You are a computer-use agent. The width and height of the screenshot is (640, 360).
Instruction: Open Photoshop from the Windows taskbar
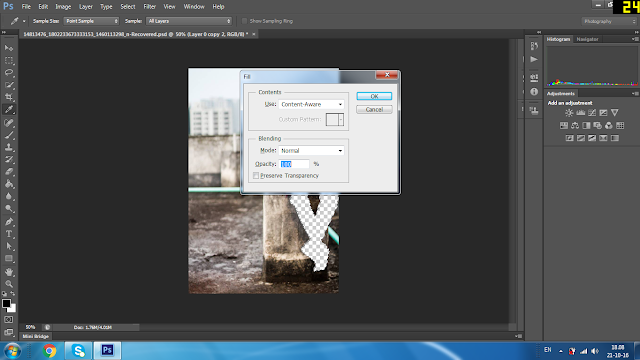pyautogui.click(x=107, y=350)
